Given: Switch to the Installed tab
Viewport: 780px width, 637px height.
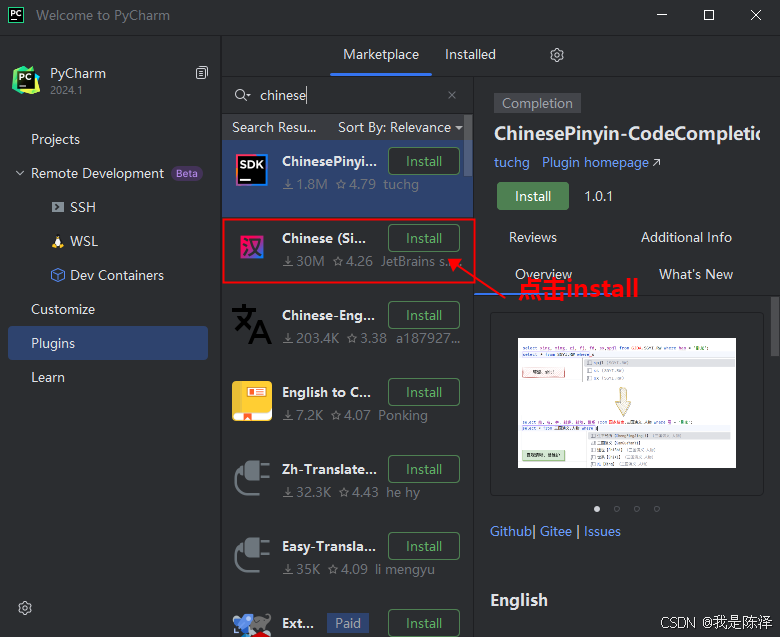Looking at the screenshot, I should pos(470,55).
